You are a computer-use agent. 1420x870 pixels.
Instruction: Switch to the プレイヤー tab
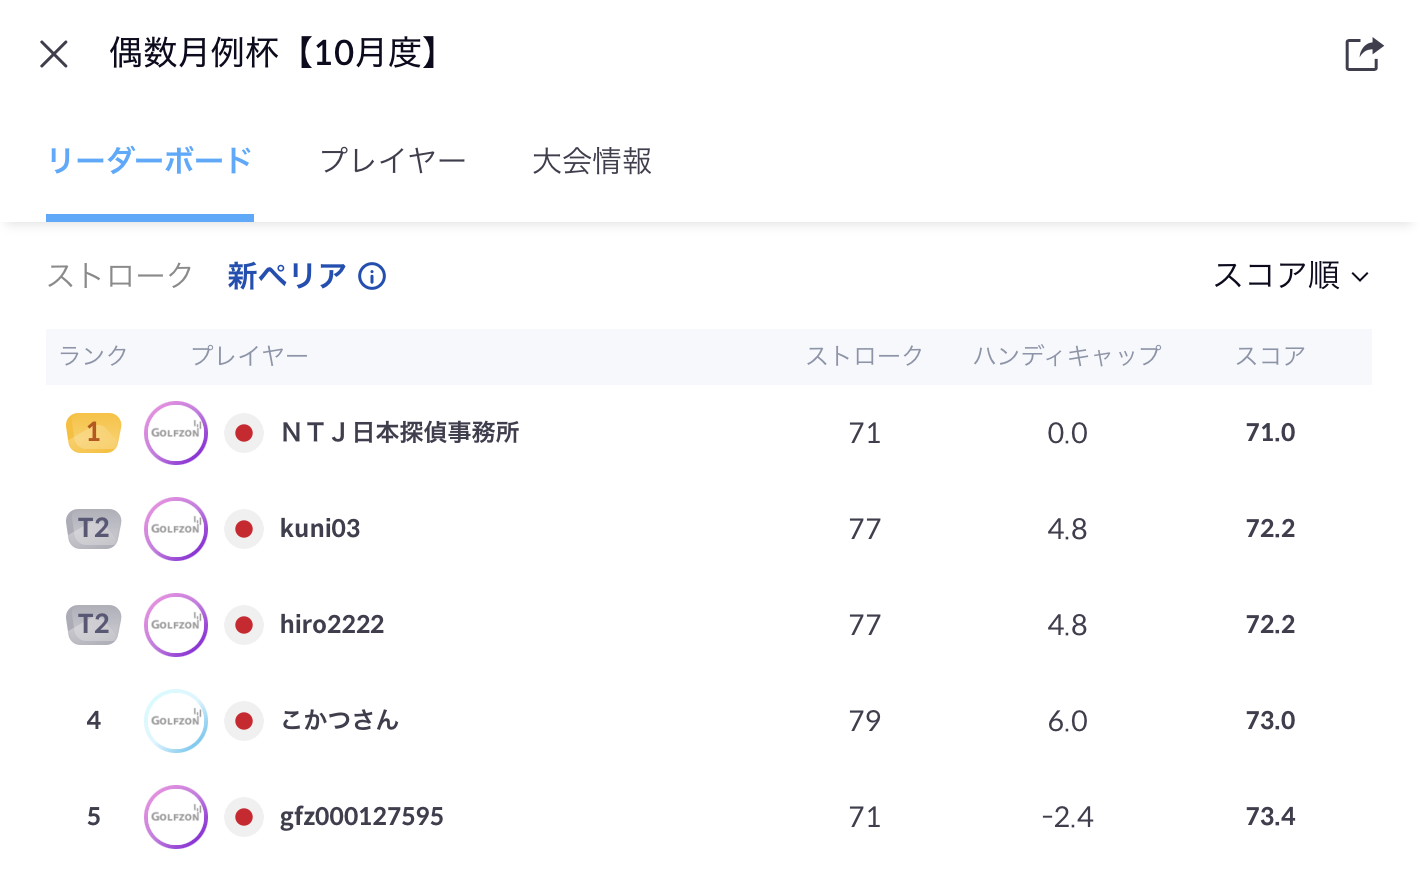pos(393,161)
